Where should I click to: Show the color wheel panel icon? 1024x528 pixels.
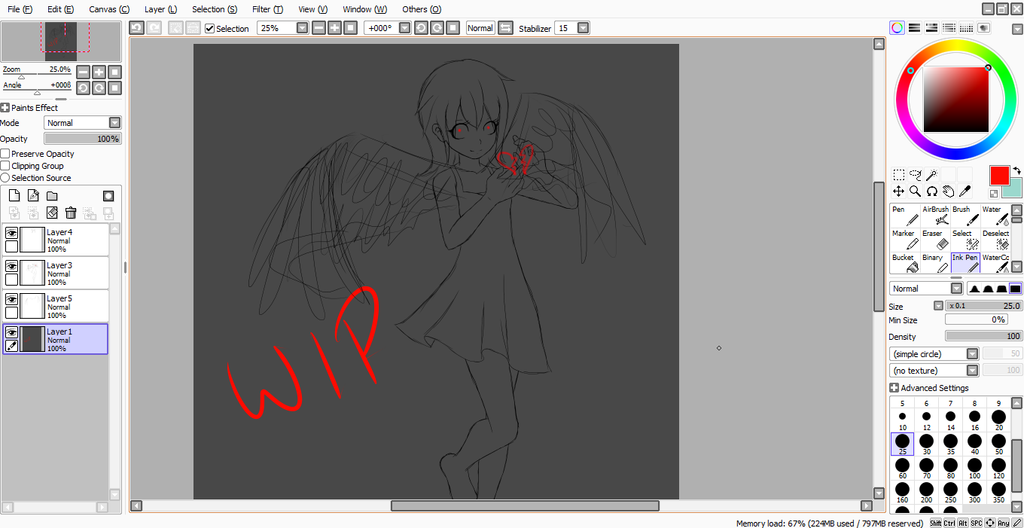coord(897,27)
